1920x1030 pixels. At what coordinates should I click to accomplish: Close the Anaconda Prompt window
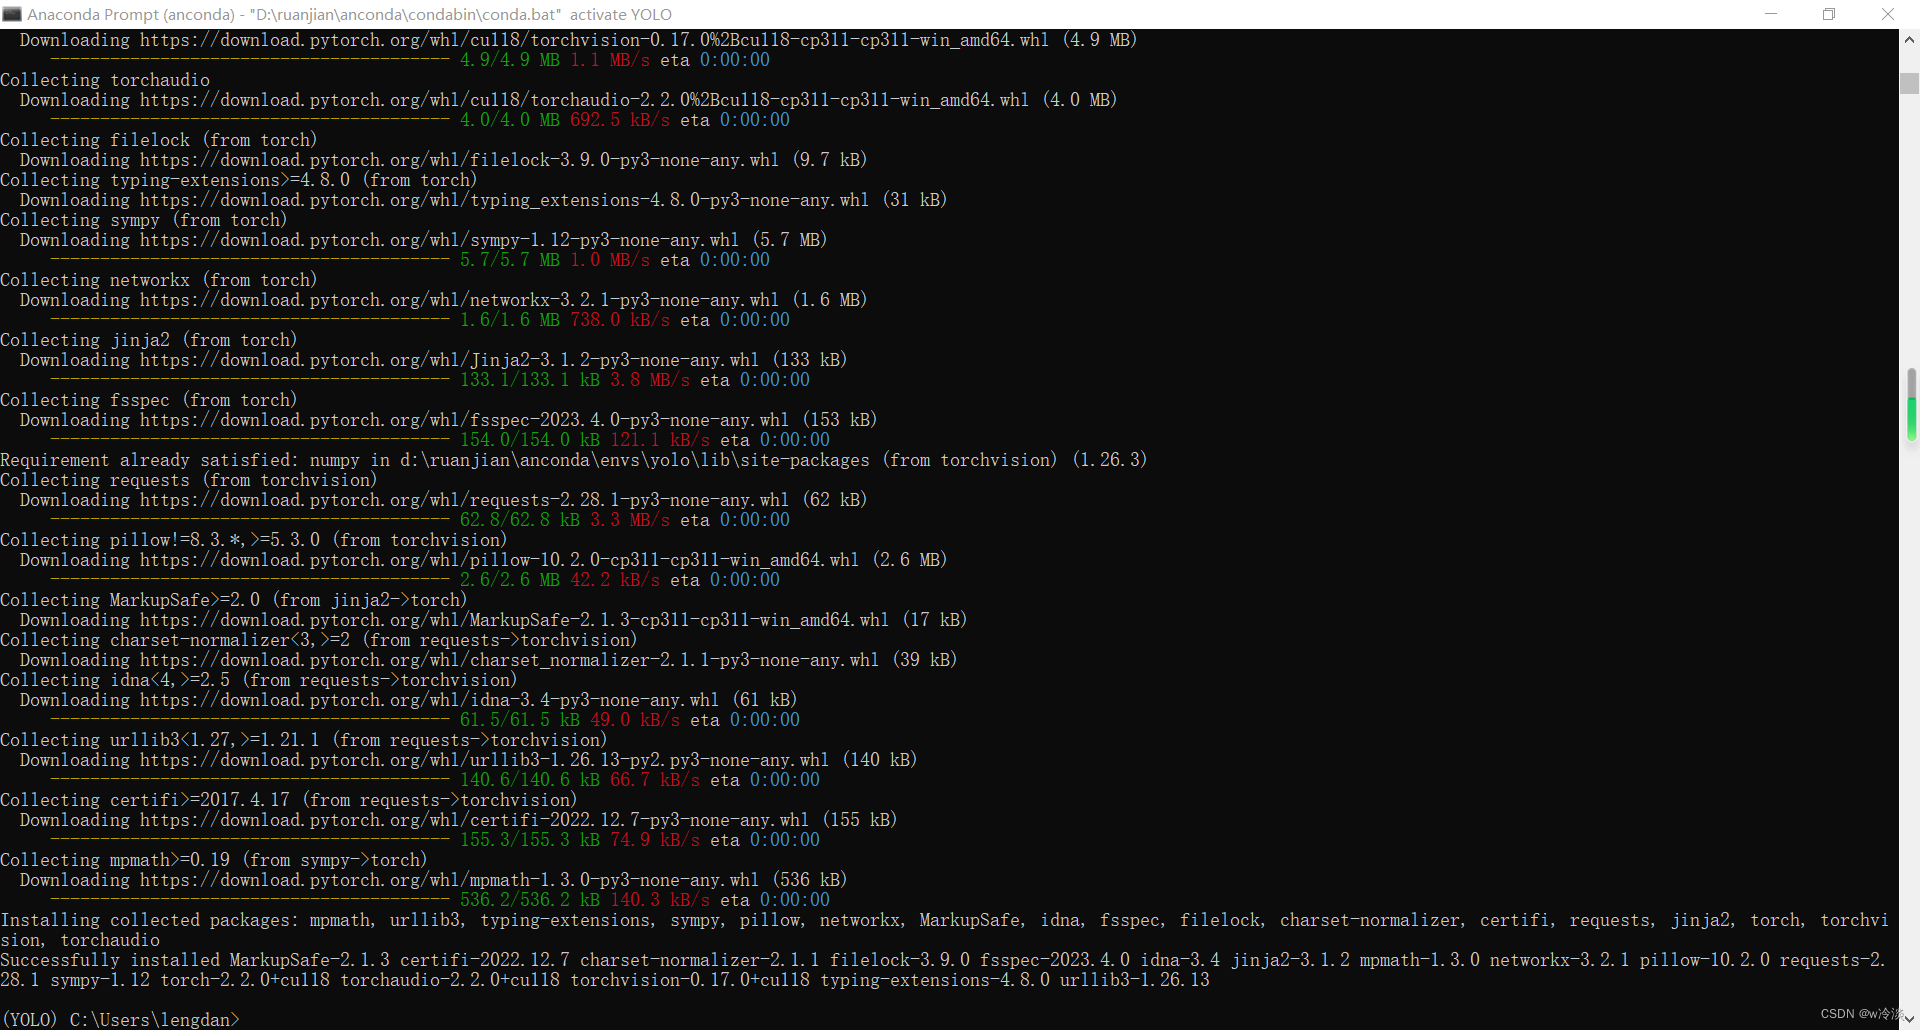click(x=1888, y=14)
